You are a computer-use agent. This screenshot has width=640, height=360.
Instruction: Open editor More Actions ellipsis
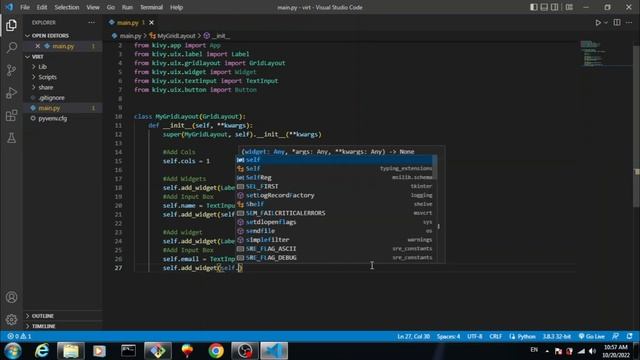629,22
